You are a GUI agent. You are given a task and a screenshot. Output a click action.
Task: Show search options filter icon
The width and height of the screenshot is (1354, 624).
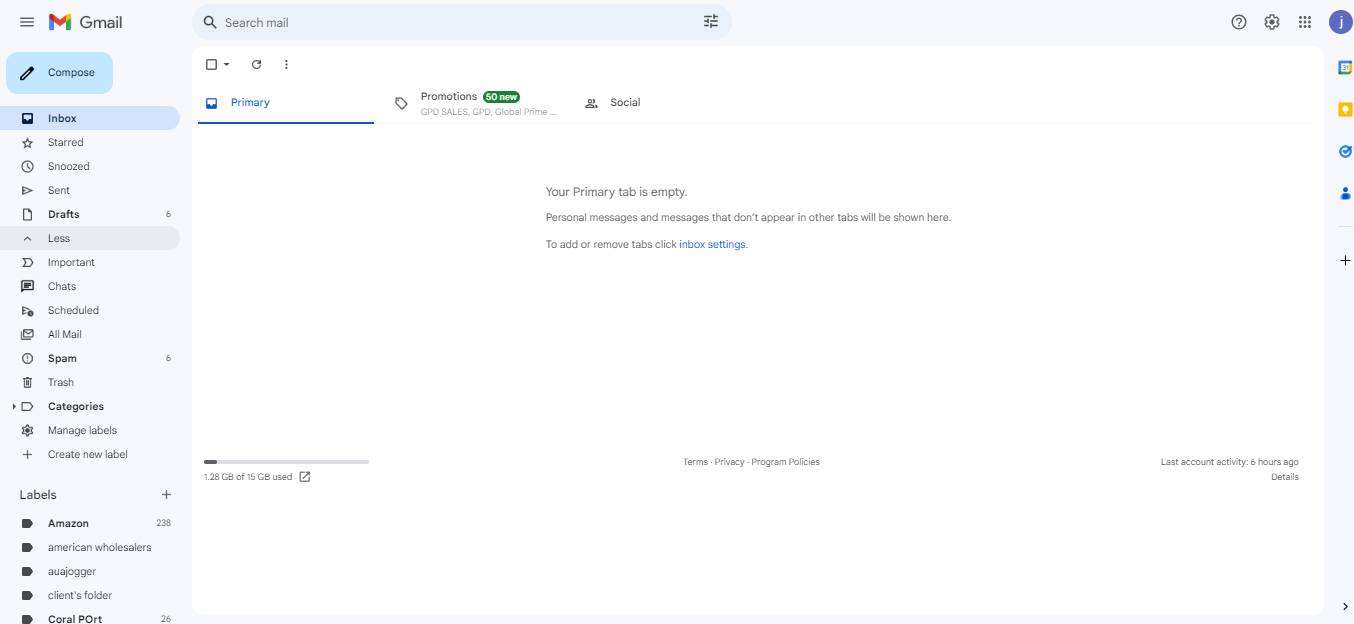(x=711, y=22)
